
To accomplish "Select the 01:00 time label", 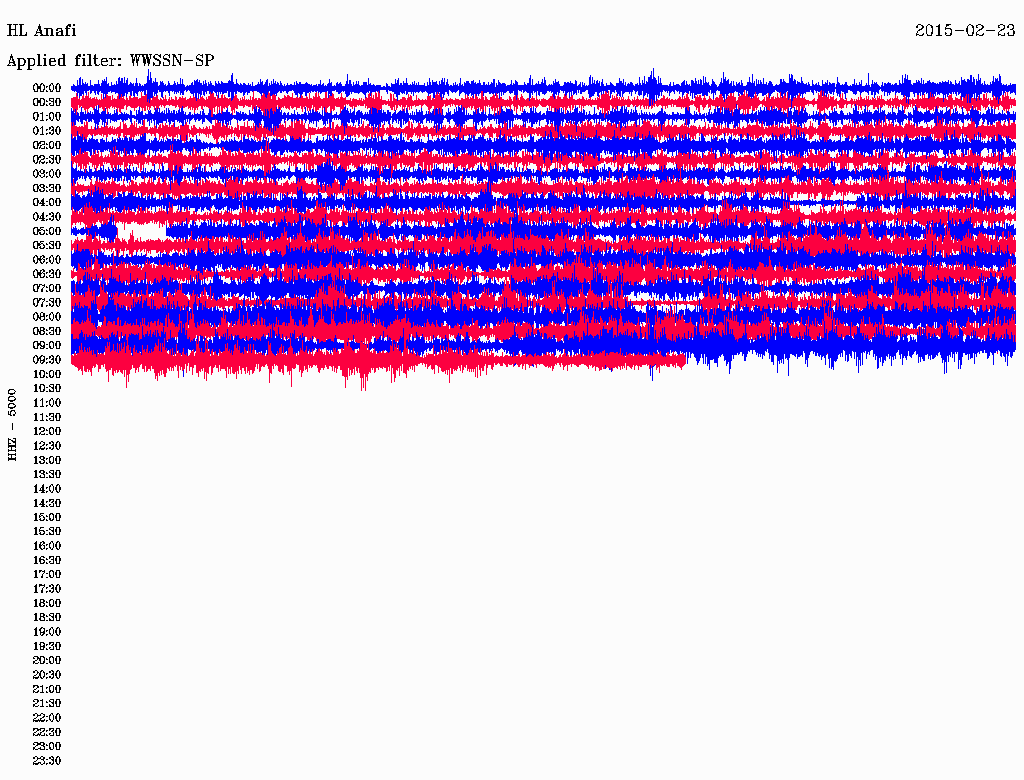I will (x=47, y=117).
